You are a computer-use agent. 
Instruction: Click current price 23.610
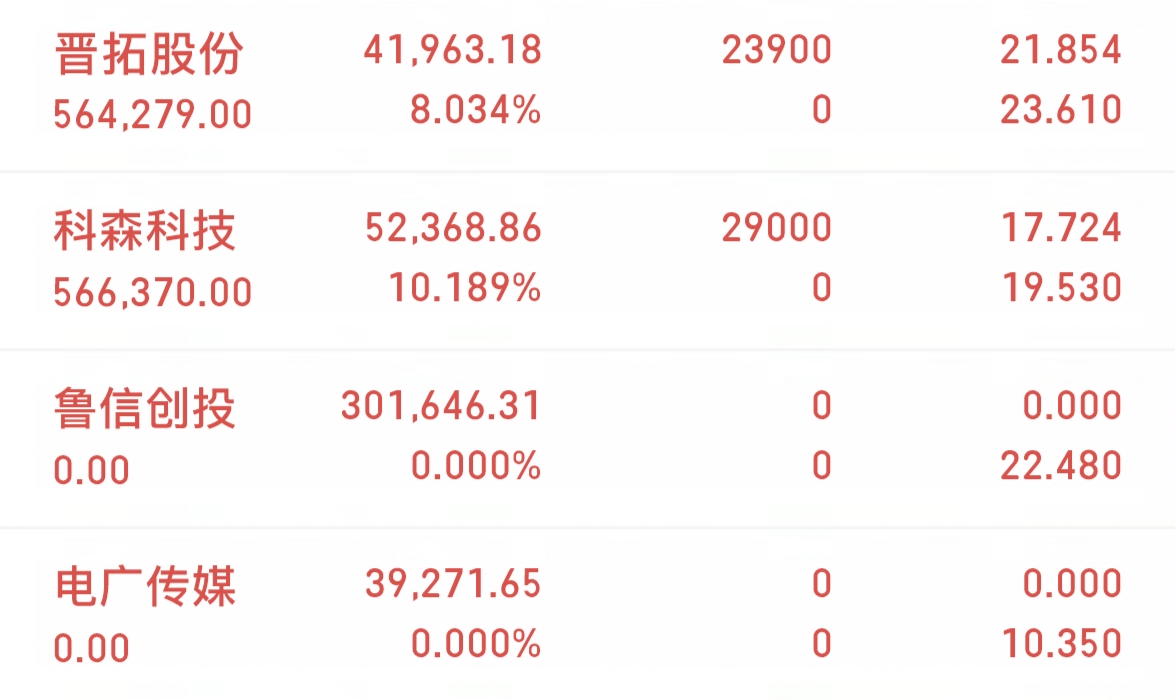(1060, 109)
